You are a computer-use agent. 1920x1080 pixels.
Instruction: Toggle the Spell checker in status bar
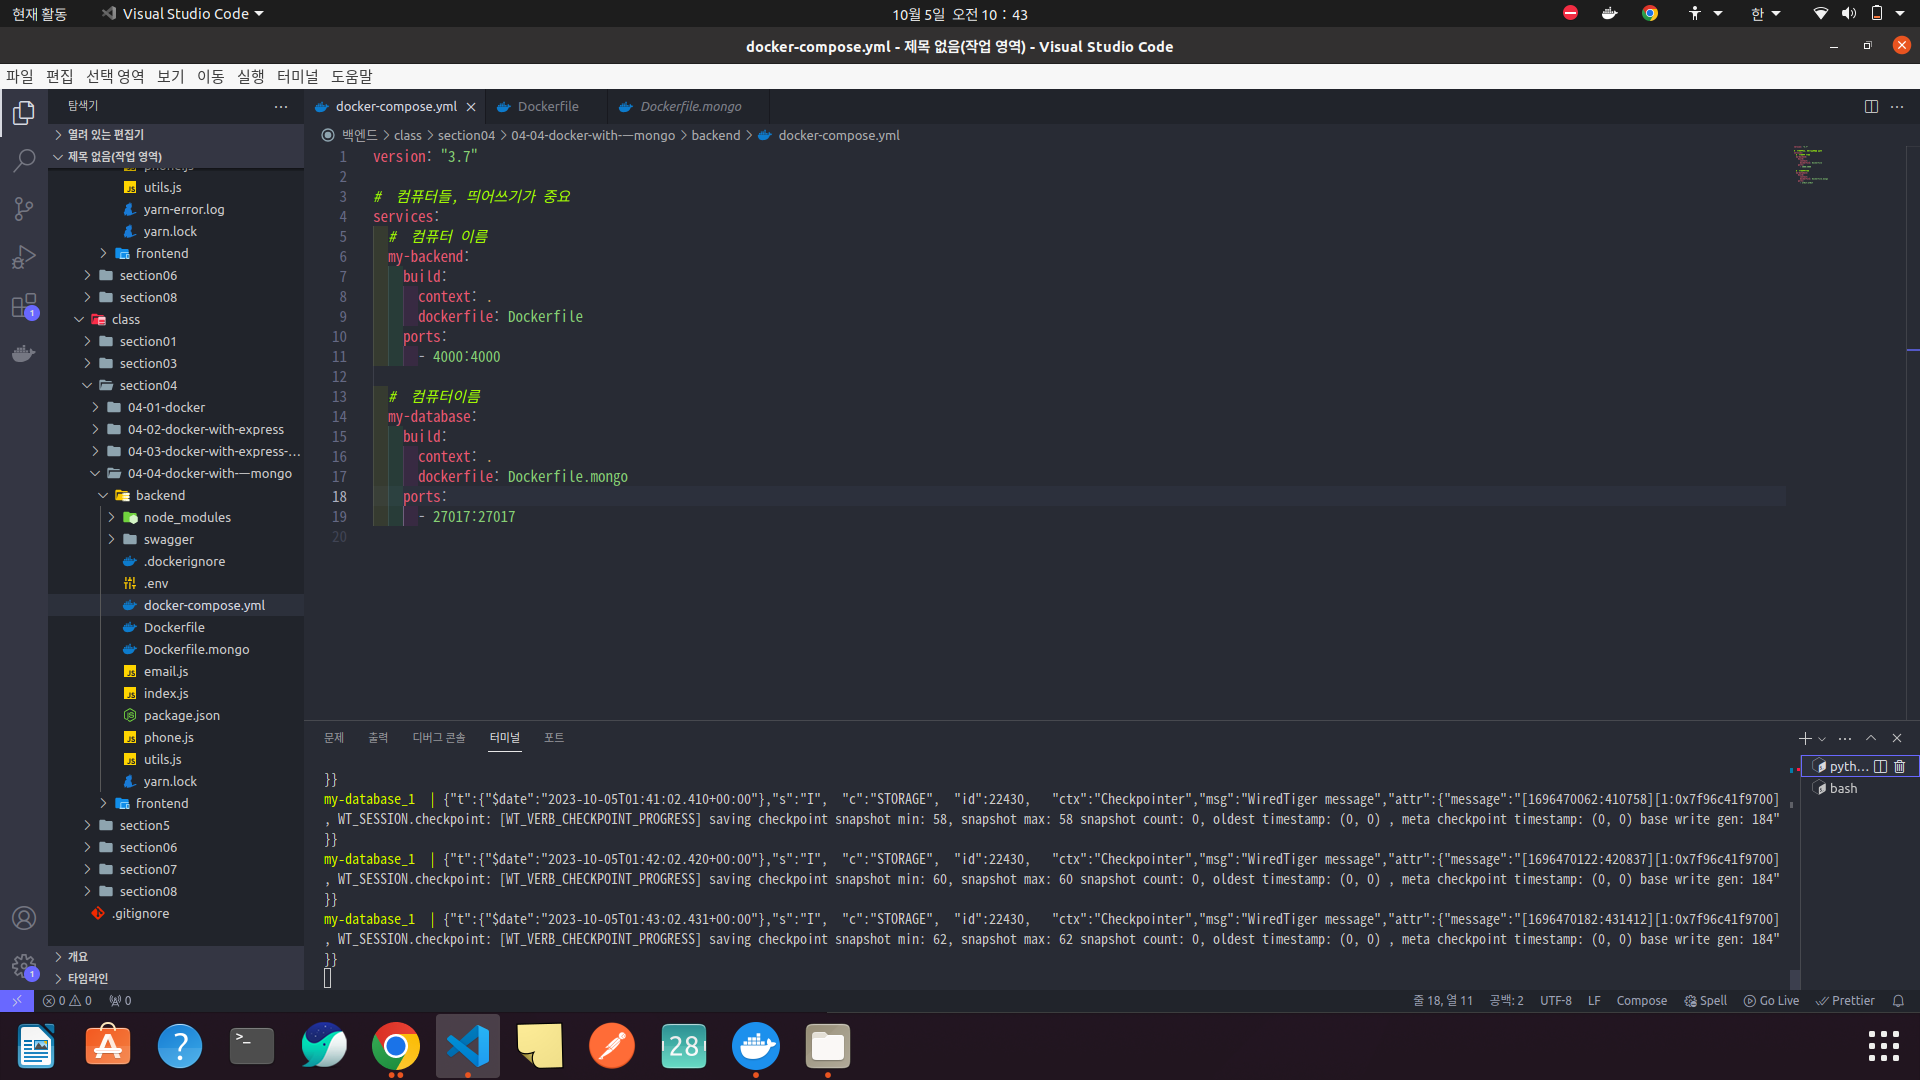point(1708,1000)
